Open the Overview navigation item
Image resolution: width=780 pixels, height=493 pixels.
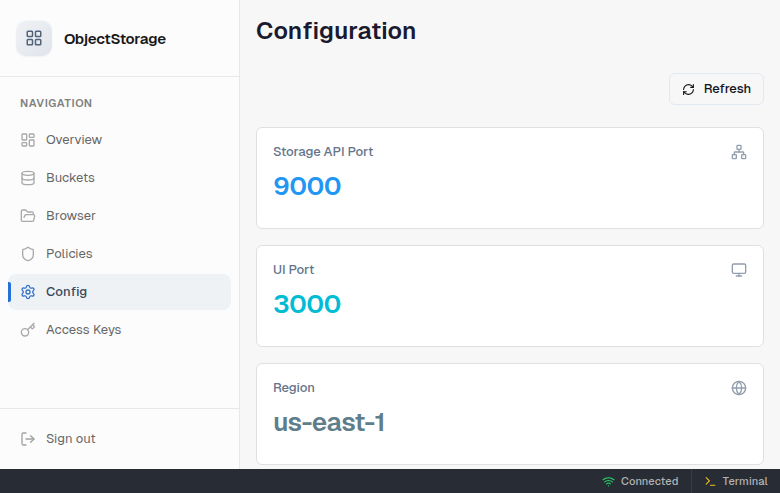(x=74, y=140)
